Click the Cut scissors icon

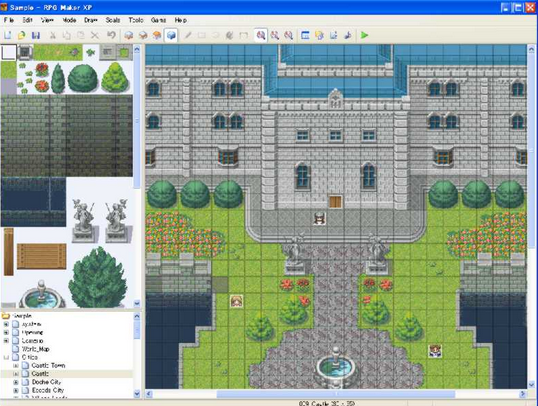(52, 35)
